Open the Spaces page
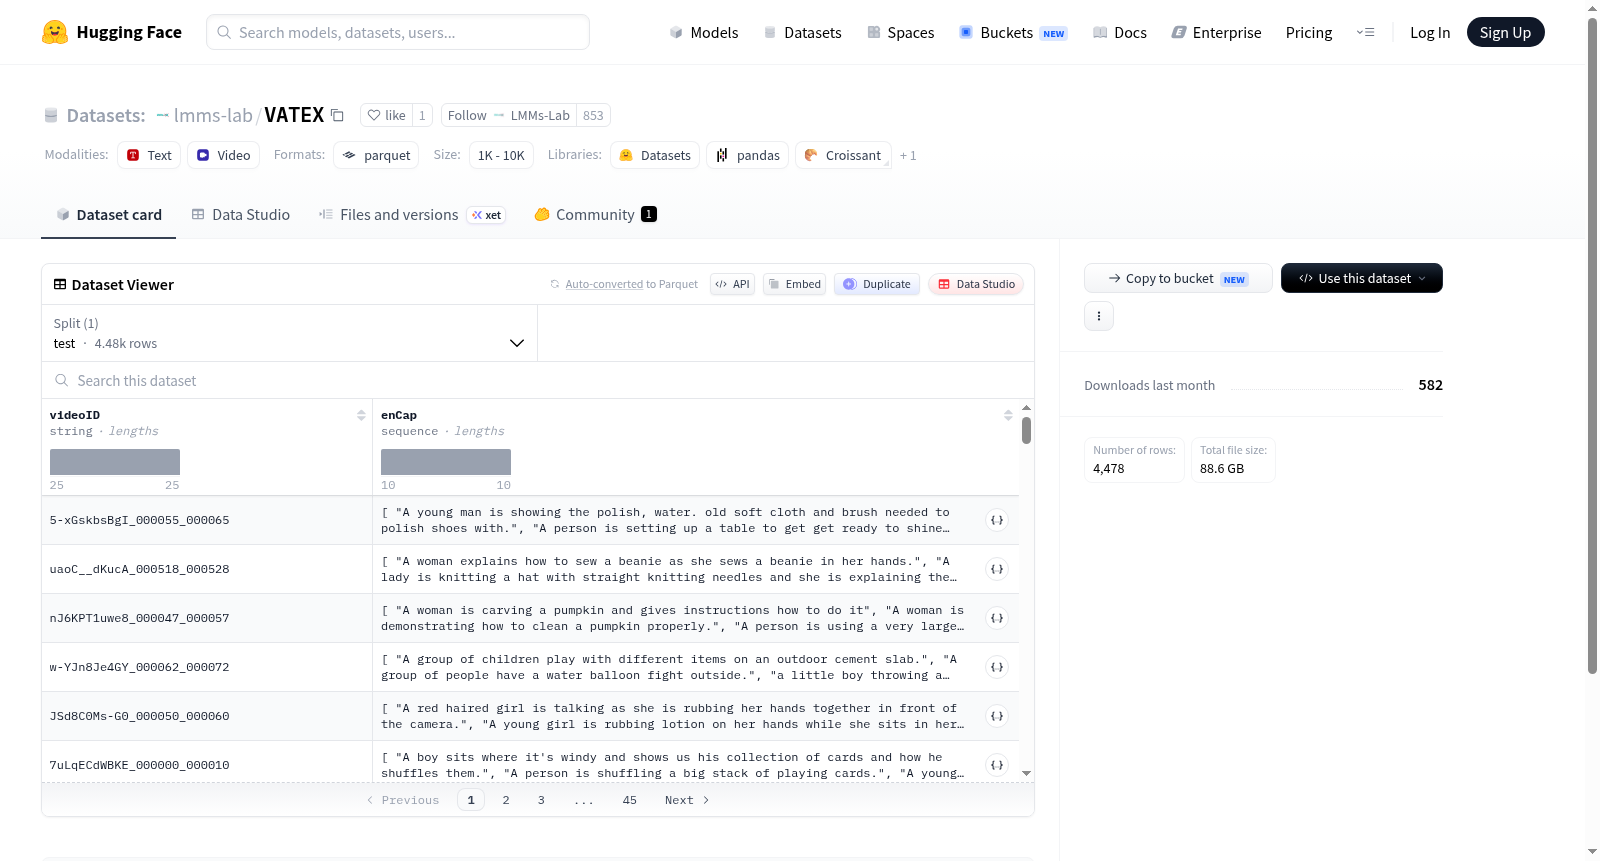 [900, 32]
